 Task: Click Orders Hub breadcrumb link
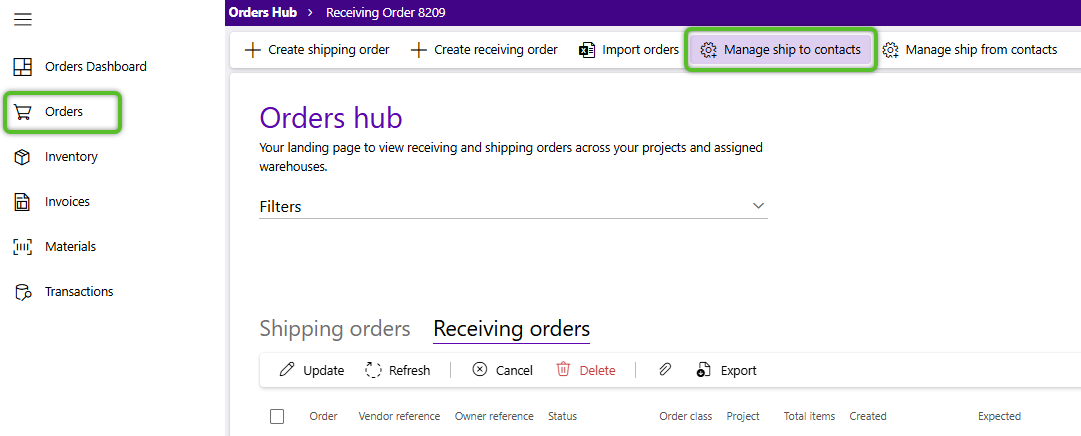pos(263,13)
